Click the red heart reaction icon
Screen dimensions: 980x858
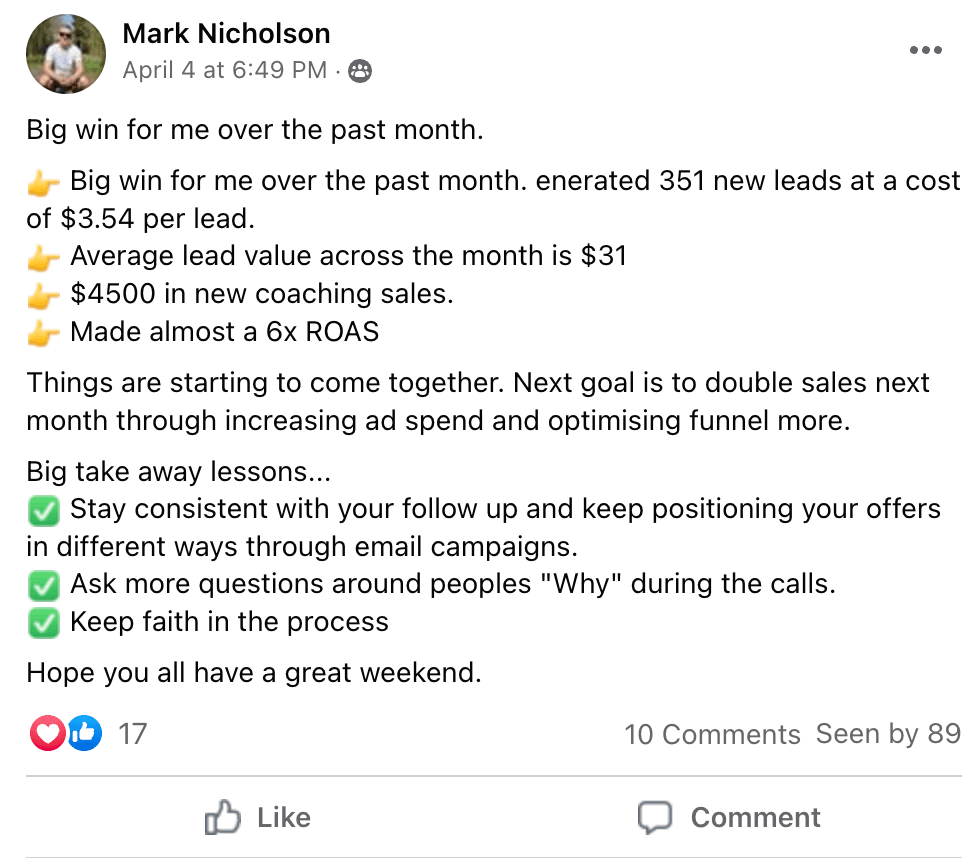click(x=47, y=734)
